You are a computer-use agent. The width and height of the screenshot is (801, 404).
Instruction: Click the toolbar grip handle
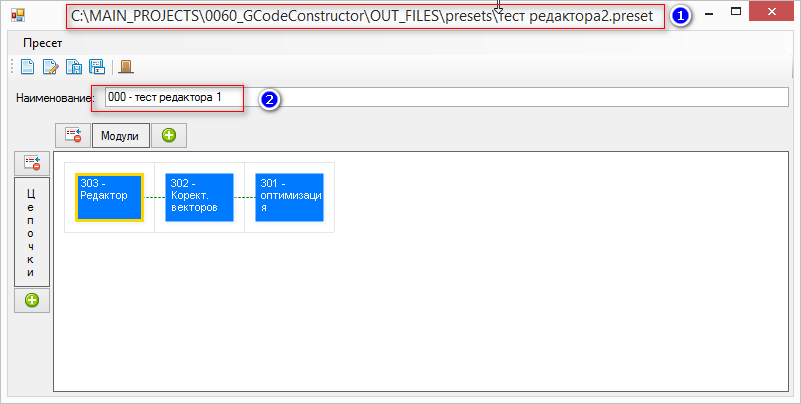pyautogui.click(x=12, y=67)
